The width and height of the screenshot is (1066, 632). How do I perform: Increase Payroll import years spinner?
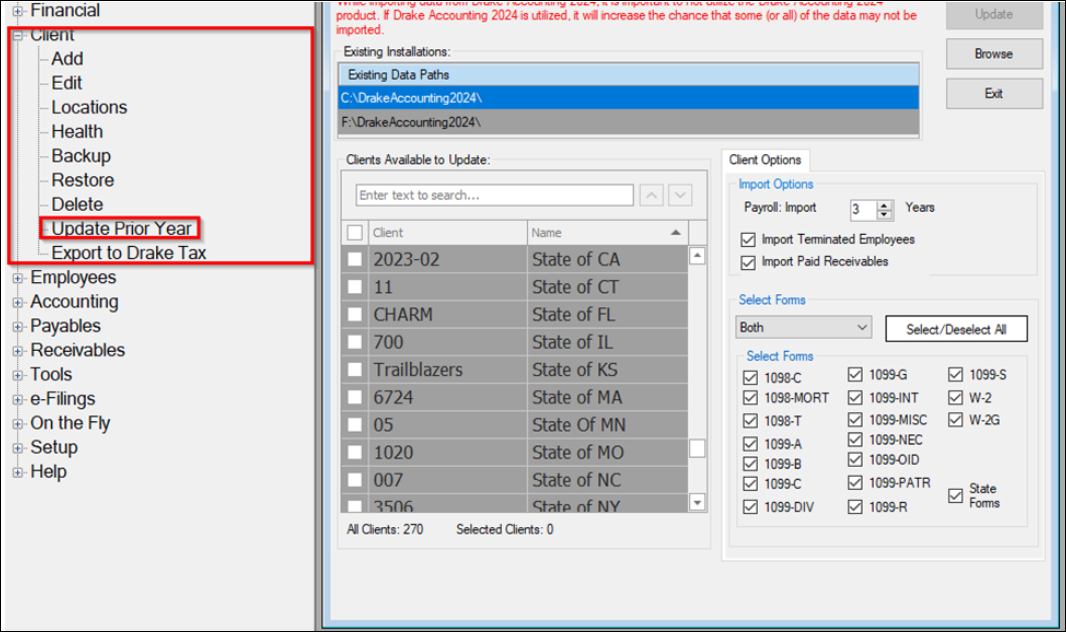884,205
